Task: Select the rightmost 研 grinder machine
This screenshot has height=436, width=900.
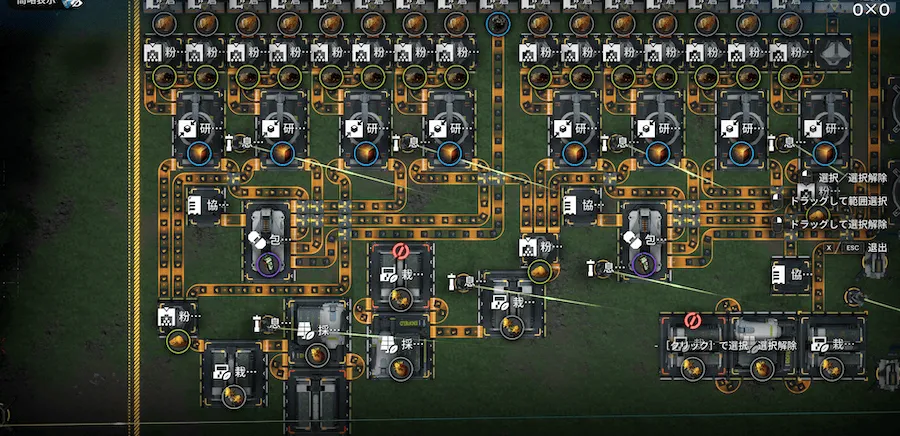Action: click(825, 129)
